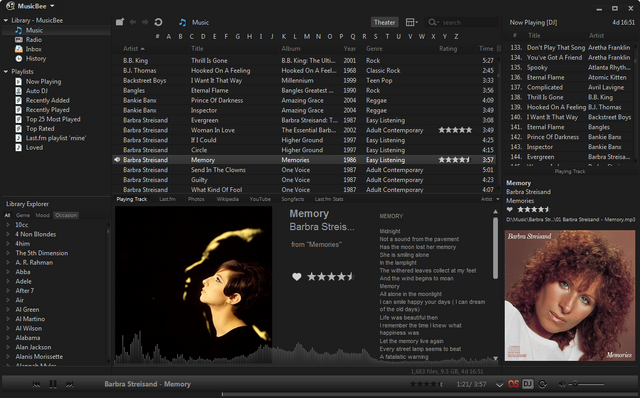This screenshot has height=398, width=640.
Task: Click the speaker playing indicator on Memory row
Action: coord(117,160)
